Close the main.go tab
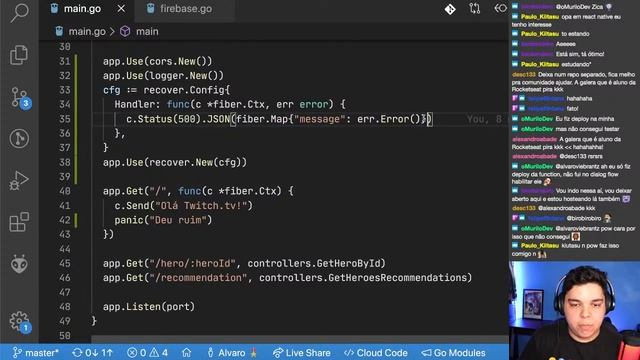Image resolution: width=640 pixels, height=360 pixels. [121, 9]
